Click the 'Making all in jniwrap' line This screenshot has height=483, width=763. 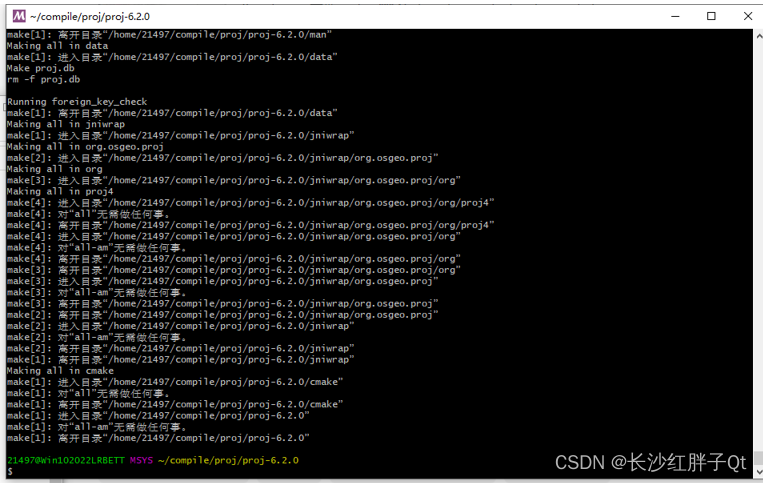coord(66,124)
